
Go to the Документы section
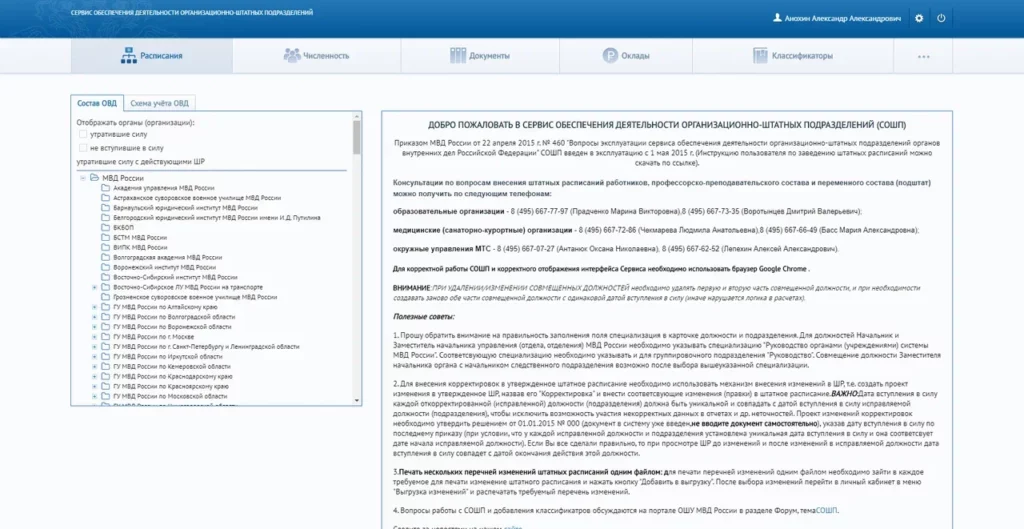tap(480, 56)
